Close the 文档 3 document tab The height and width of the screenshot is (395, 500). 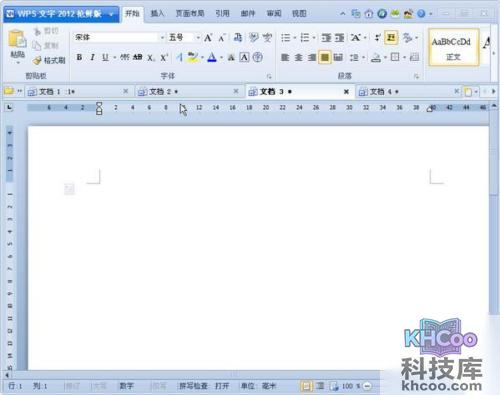tap(346, 92)
